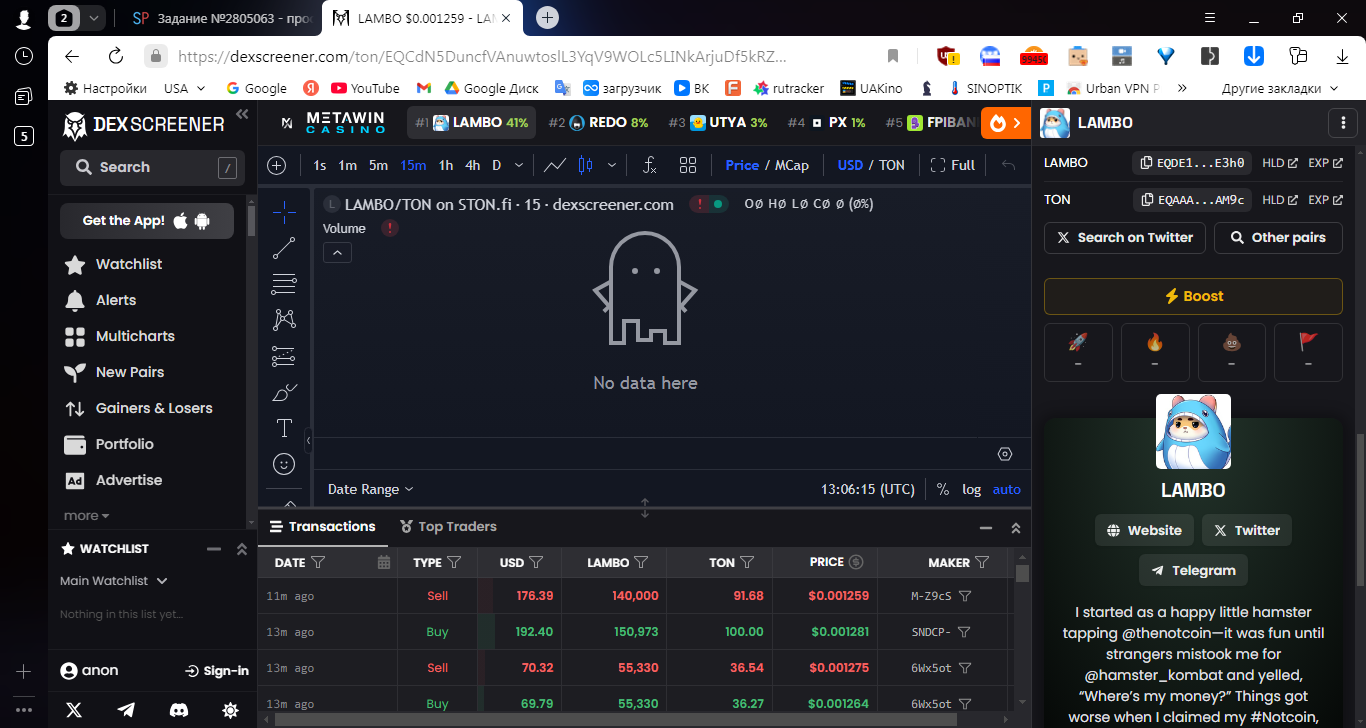The width and height of the screenshot is (1366, 728).
Task: Open the emoji sticker tool
Action: pos(284,464)
